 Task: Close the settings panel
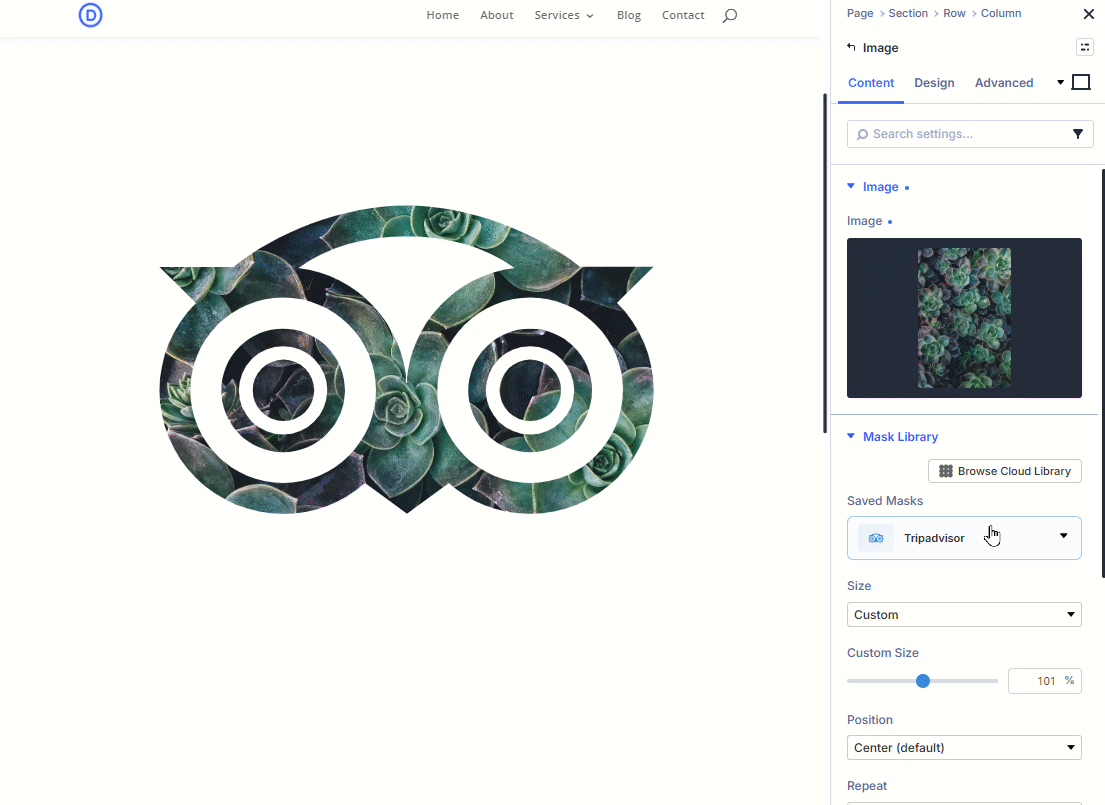(1088, 13)
